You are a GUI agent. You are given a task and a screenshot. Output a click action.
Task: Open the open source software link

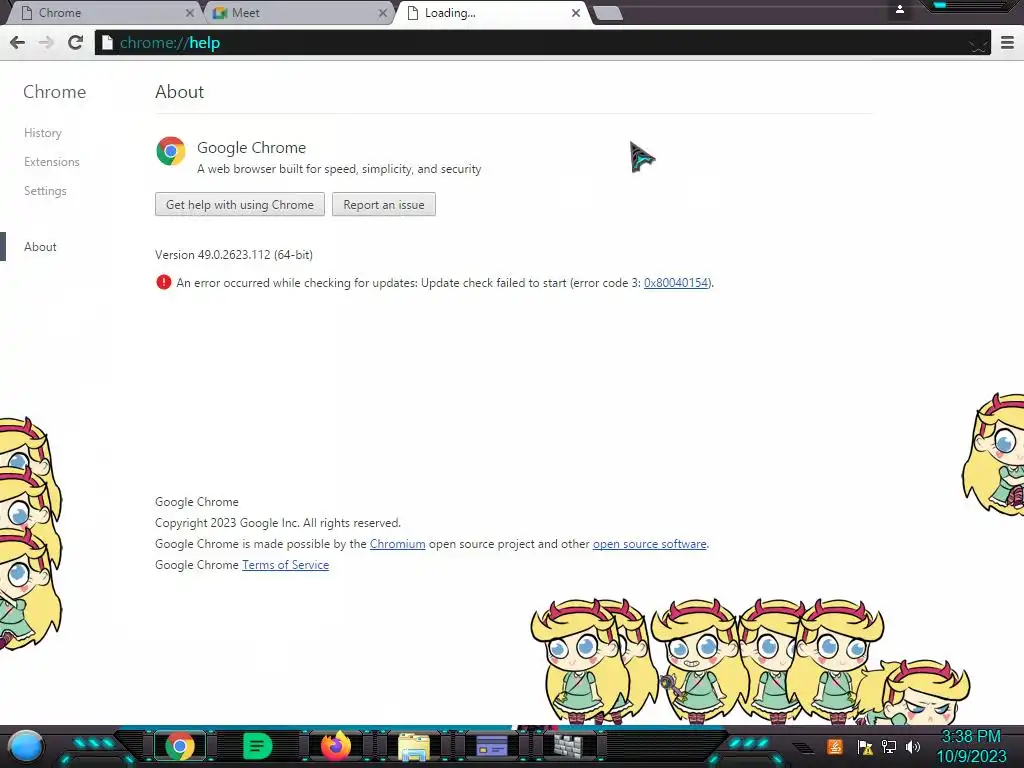[x=649, y=544]
